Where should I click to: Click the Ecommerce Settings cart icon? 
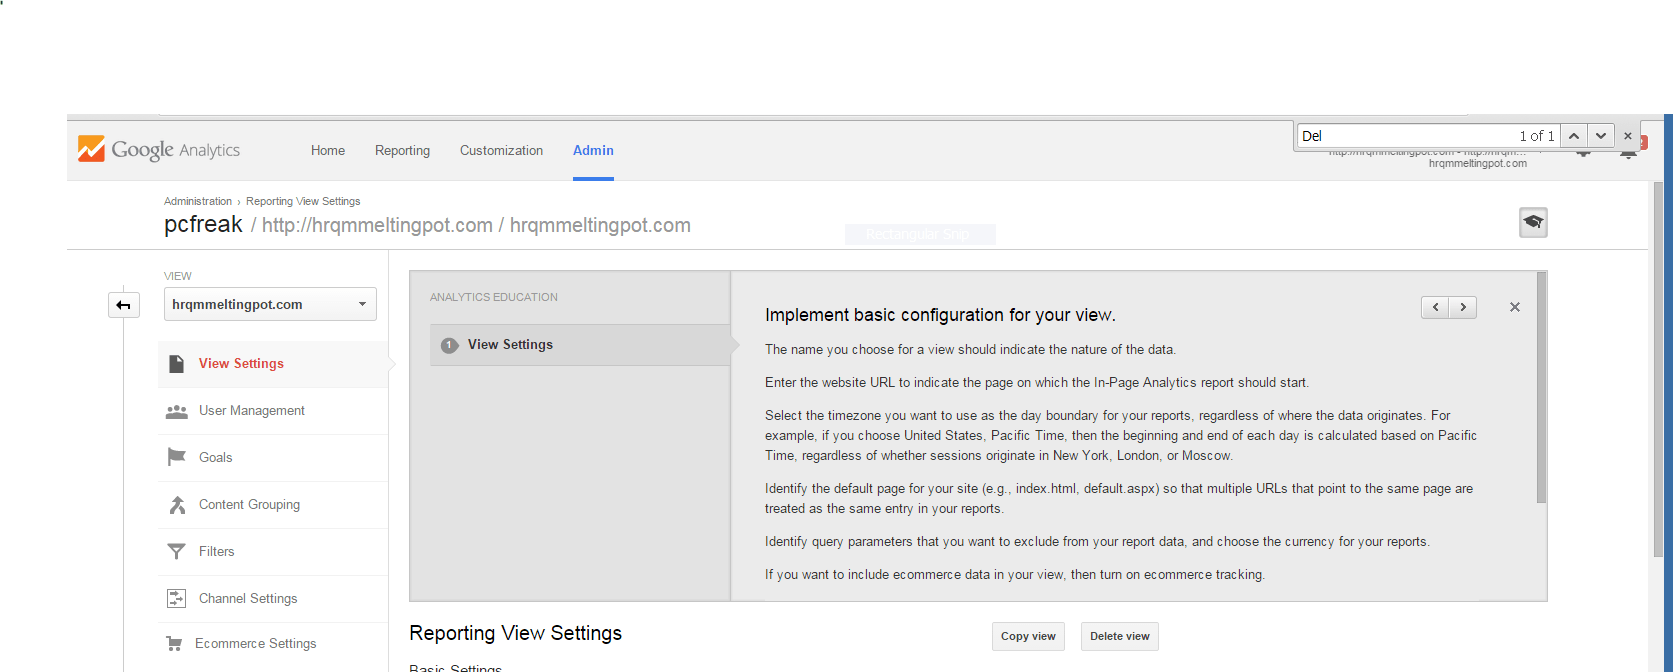point(175,644)
